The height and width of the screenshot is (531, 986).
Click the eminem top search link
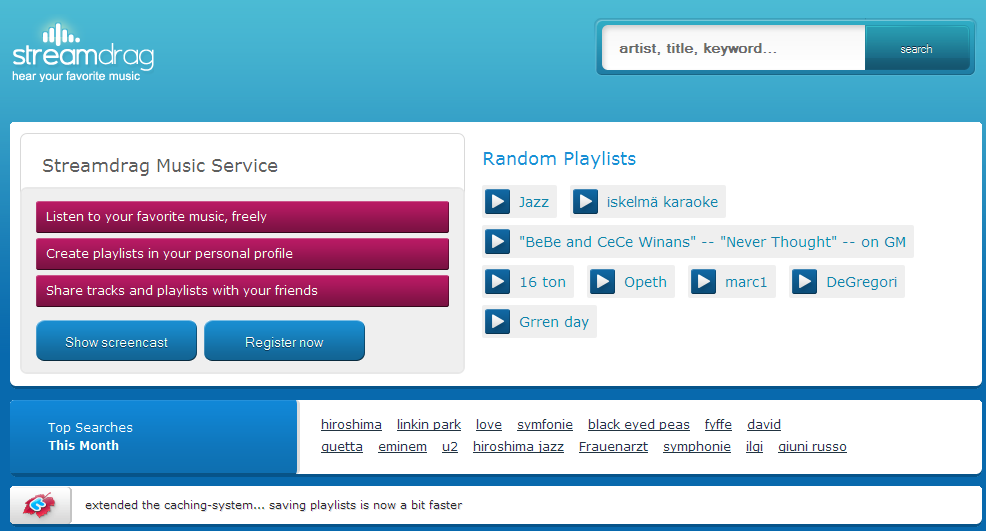[x=402, y=447]
